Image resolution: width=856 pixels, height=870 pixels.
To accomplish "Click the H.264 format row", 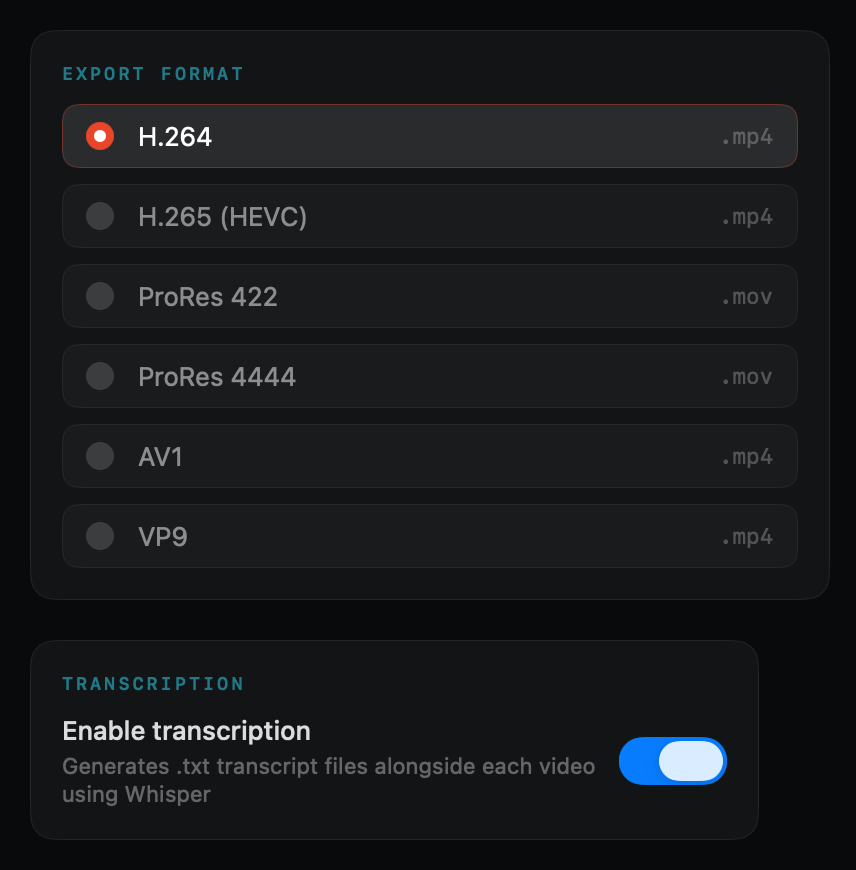I will (x=429, y=136).
